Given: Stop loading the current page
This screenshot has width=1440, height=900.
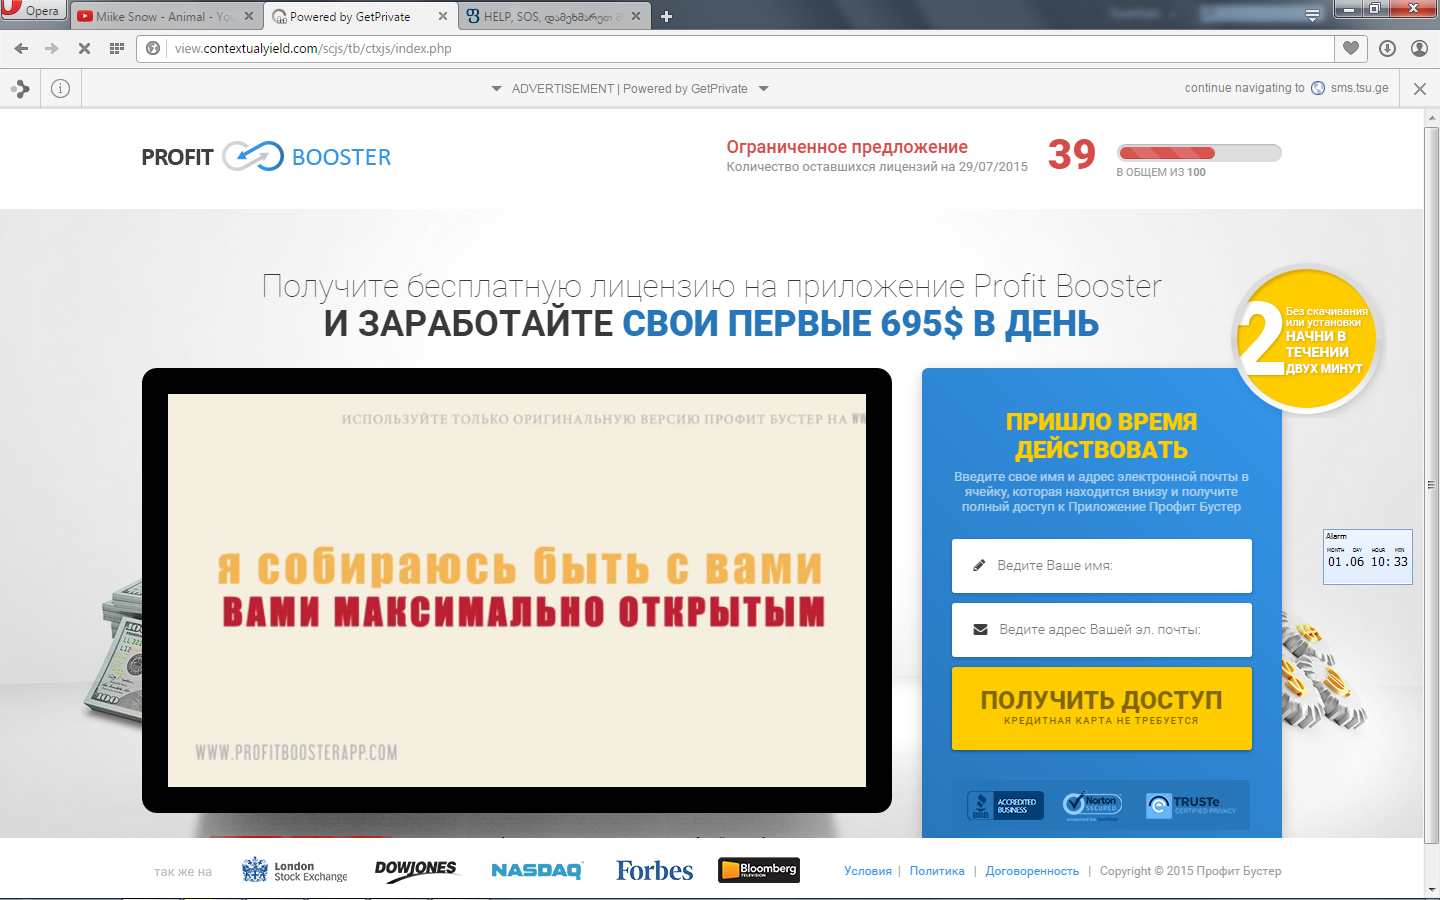Looking at the screenshot, I should [x=84, y=48].
